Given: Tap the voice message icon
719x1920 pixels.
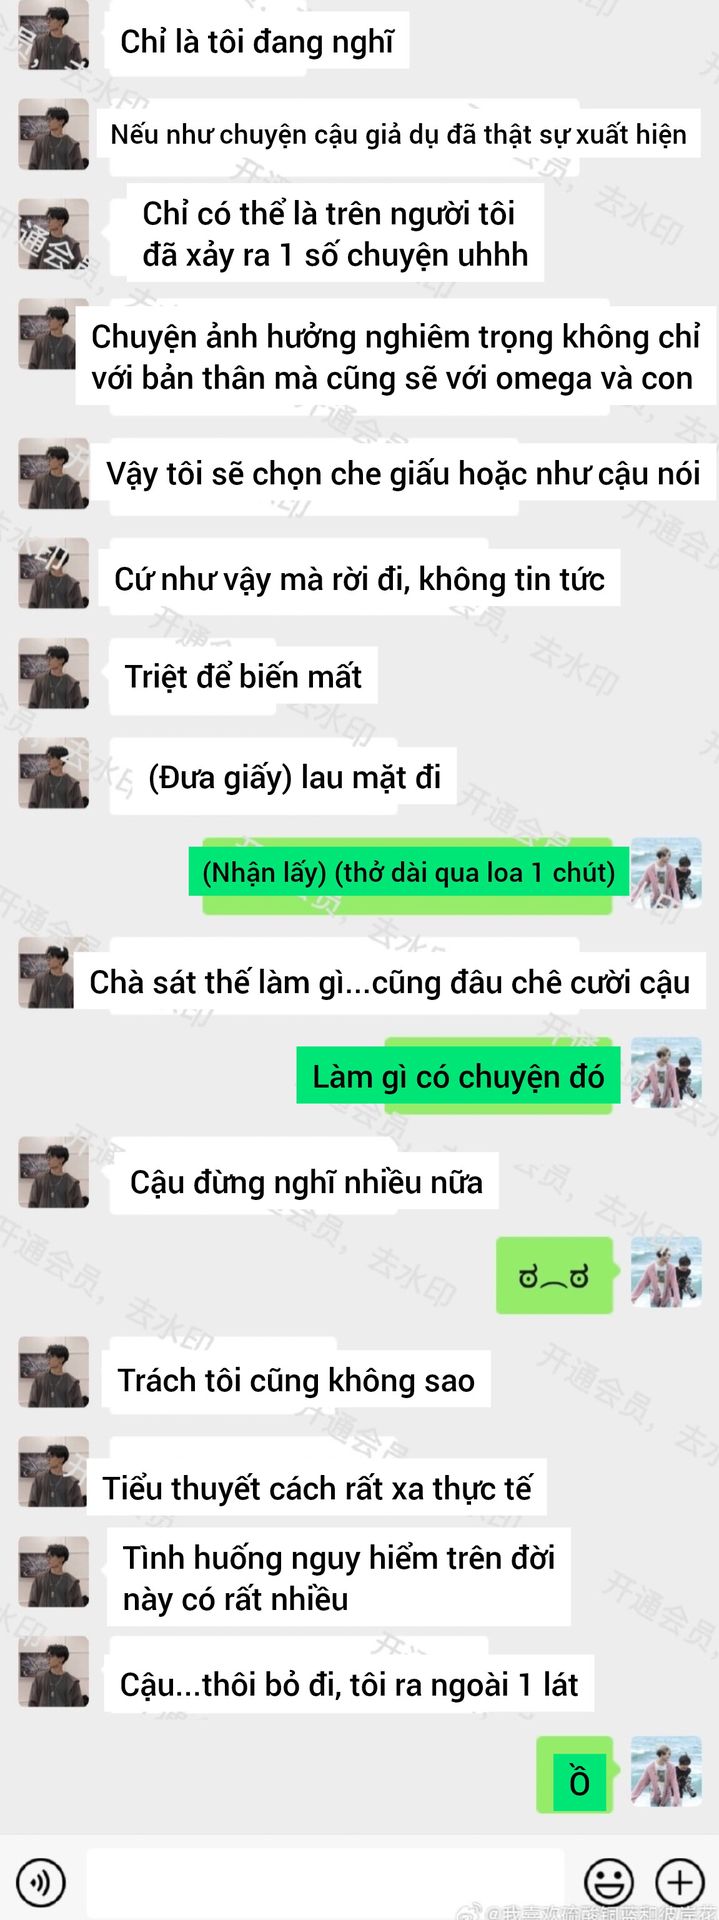Looking at the screenshot, I should point(41,1881).
